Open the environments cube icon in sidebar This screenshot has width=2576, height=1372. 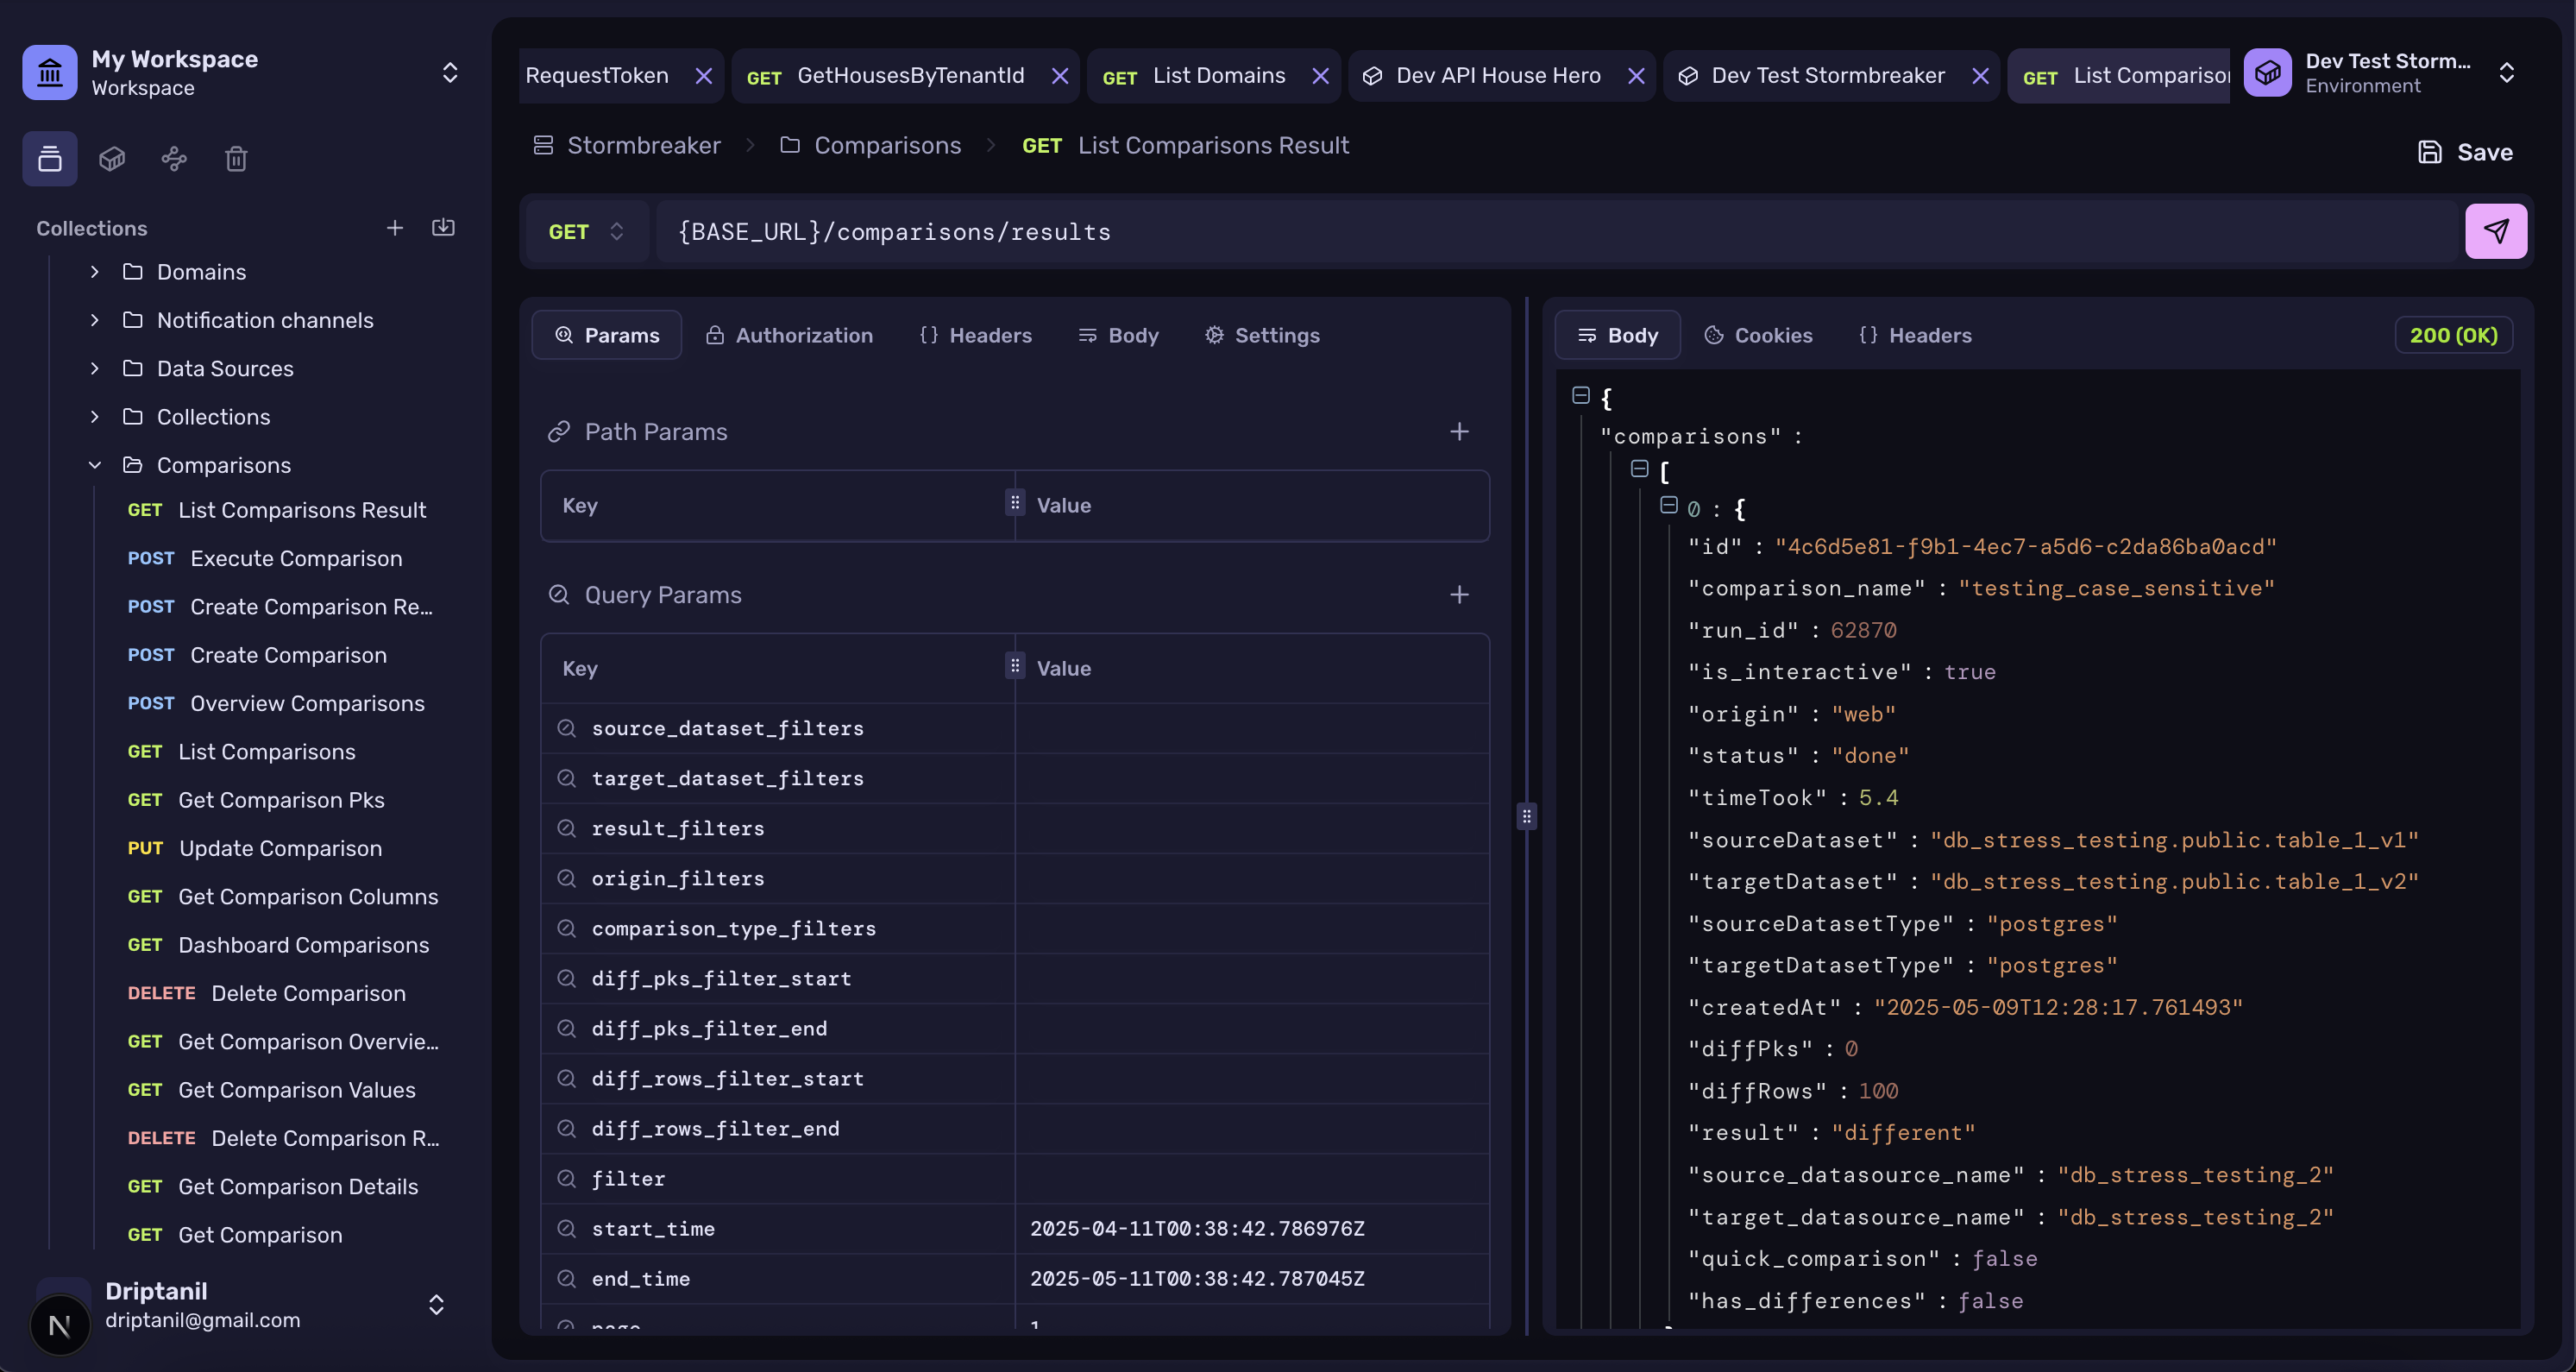pyautogui.click(x=112, y=159)
